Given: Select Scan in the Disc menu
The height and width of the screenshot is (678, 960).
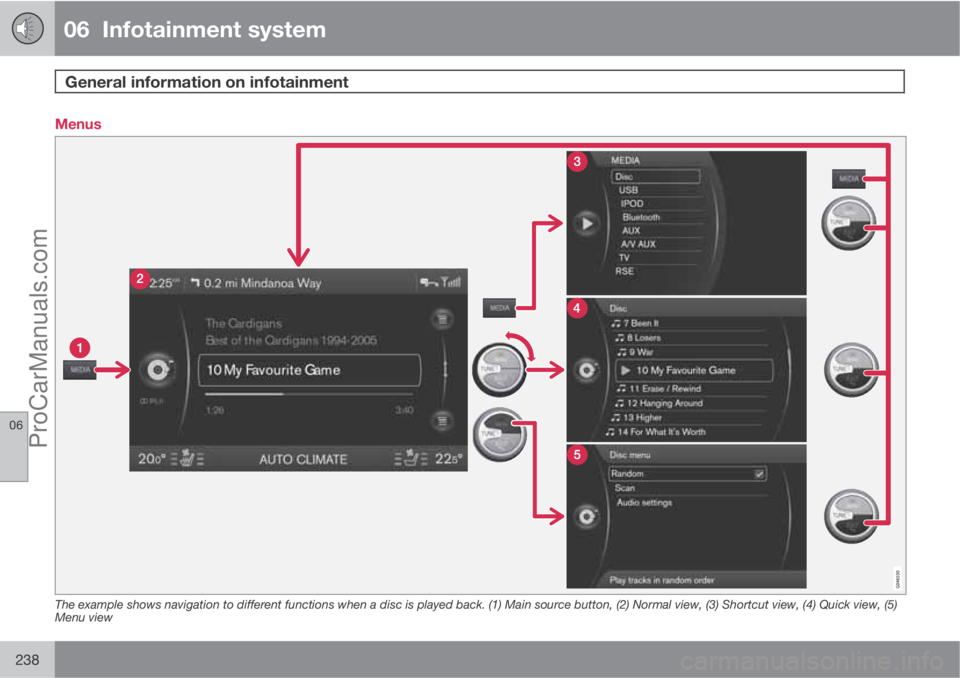Looking at the screenshot, I should [625, 488].
